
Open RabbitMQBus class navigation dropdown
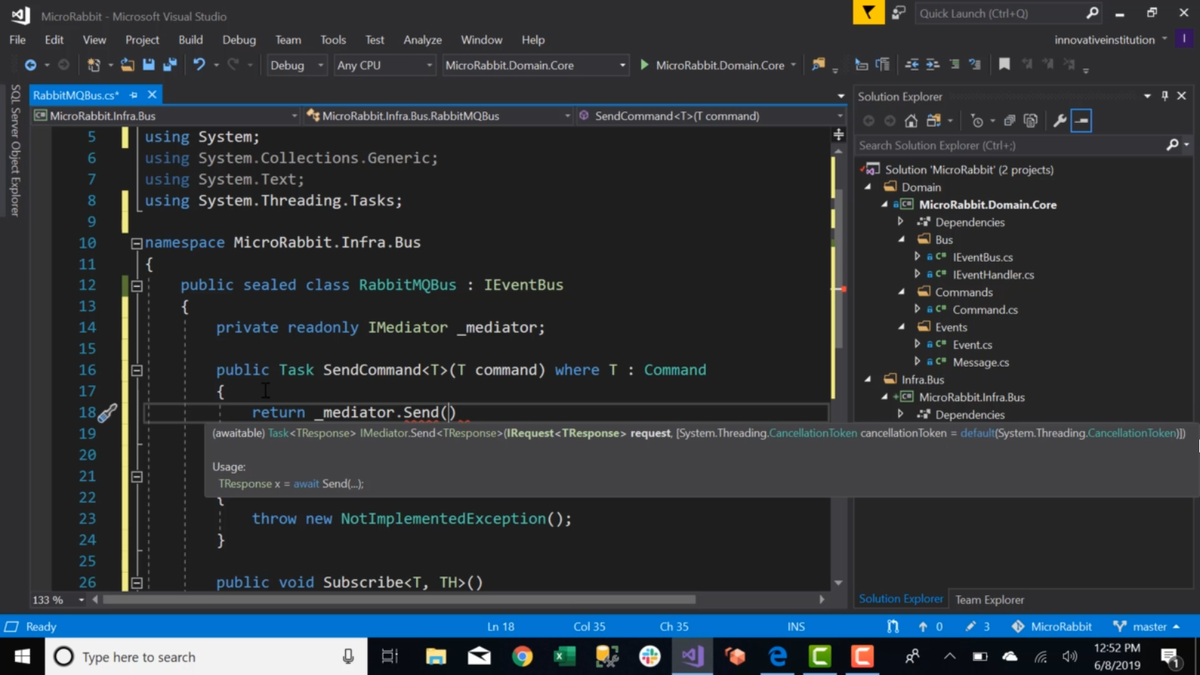coord(438,116)
